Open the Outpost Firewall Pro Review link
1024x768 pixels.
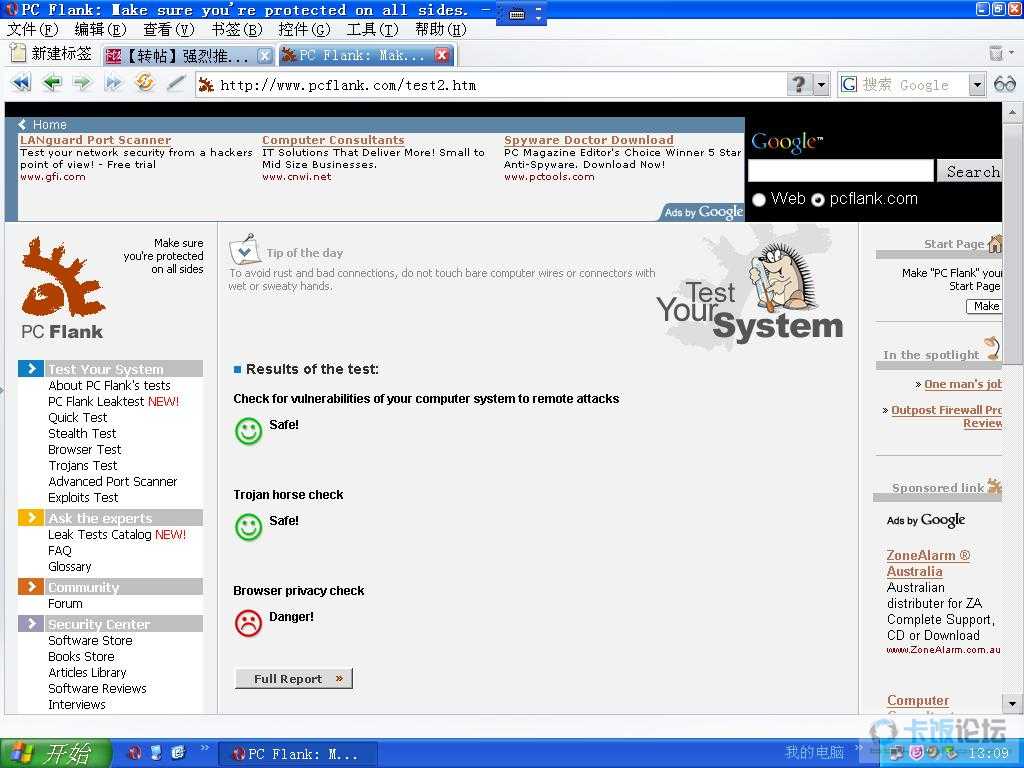click(947, 417)
